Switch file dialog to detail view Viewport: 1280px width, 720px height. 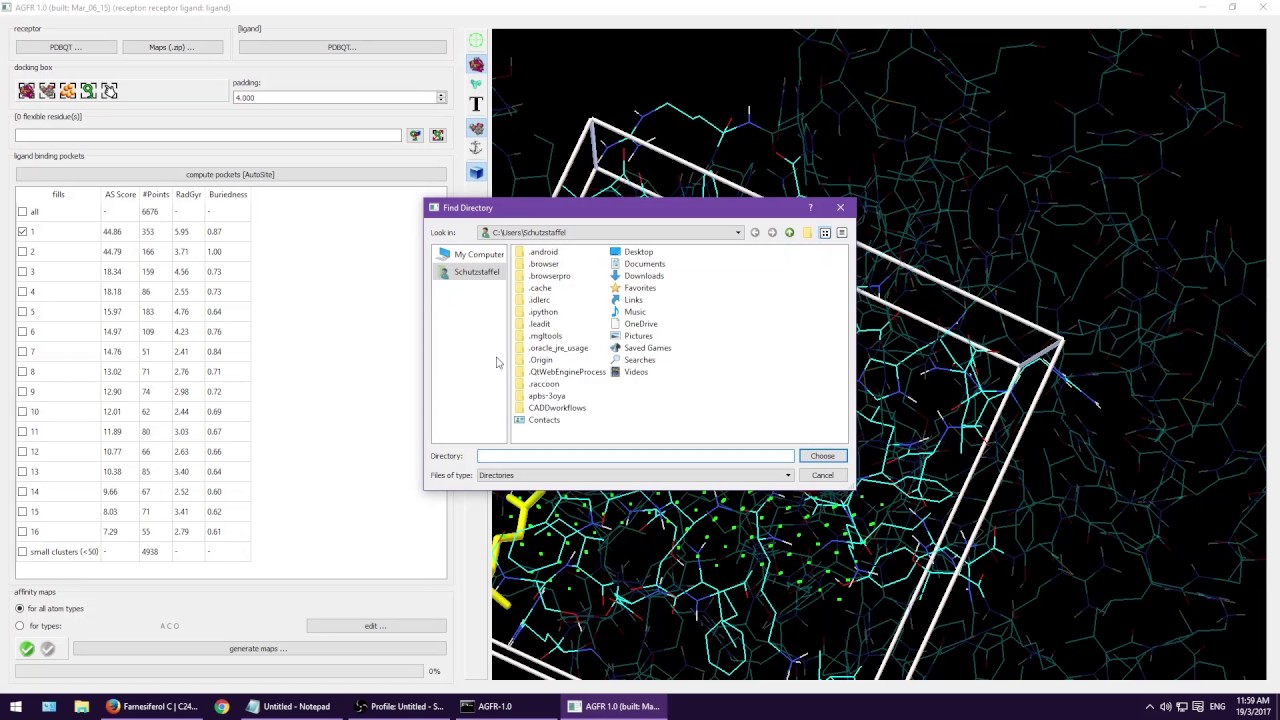[x=842, y=233]
